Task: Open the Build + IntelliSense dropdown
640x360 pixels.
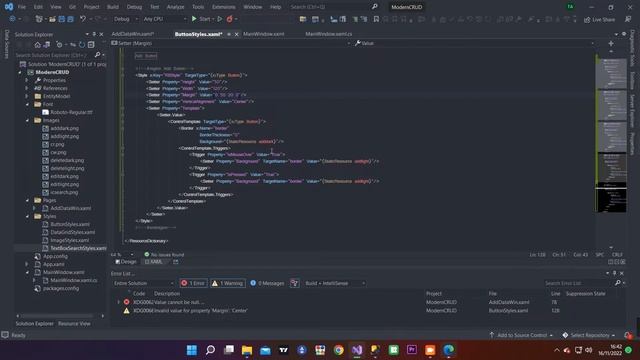Action: coord(335,283)
